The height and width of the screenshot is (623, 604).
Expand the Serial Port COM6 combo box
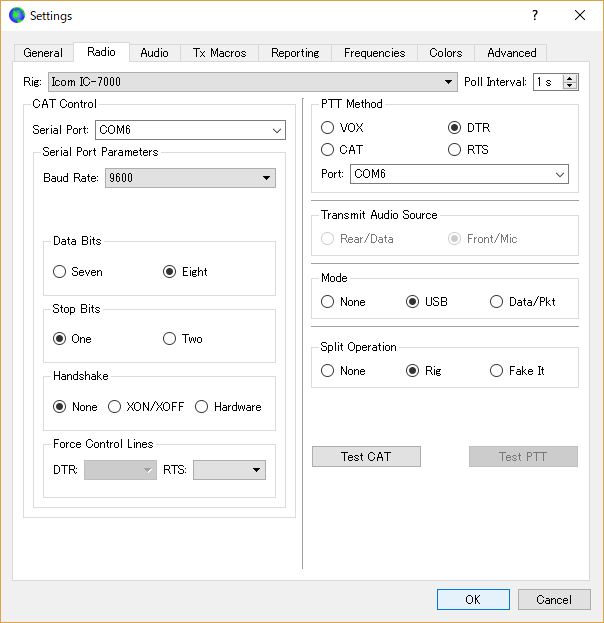pos(190,130)
